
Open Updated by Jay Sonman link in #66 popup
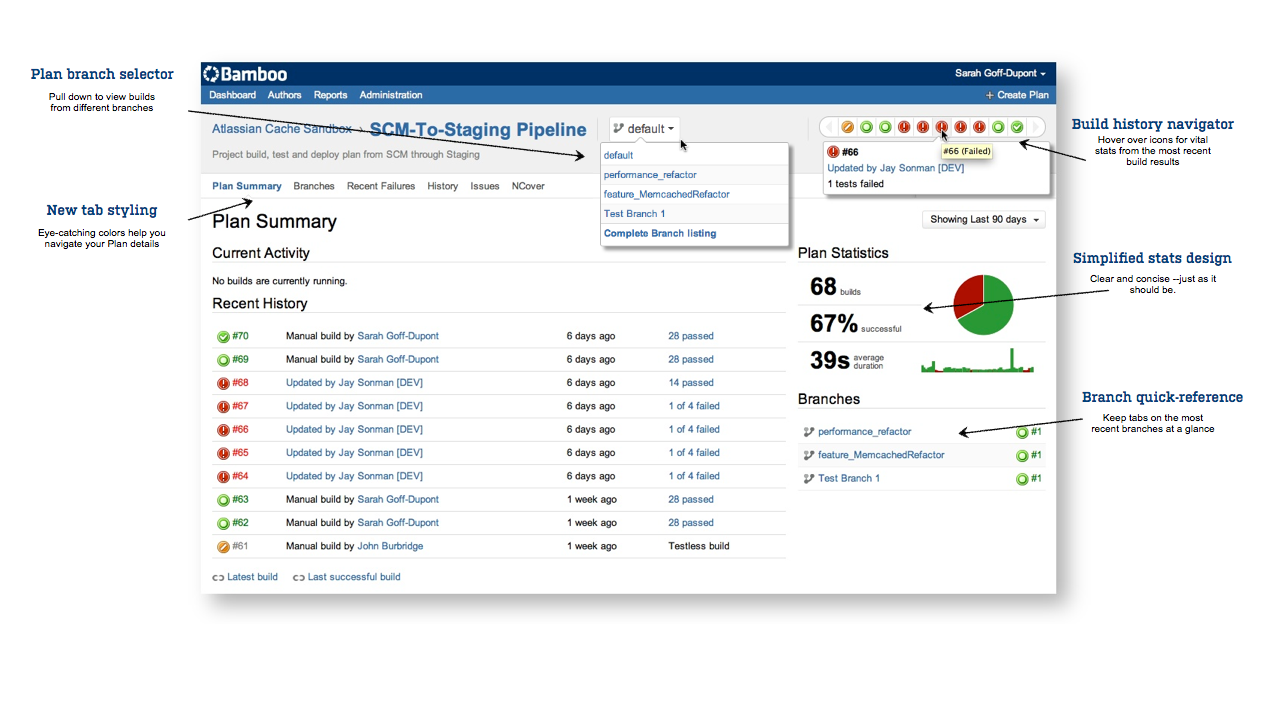pyautogui.click(x=896, y=168)
